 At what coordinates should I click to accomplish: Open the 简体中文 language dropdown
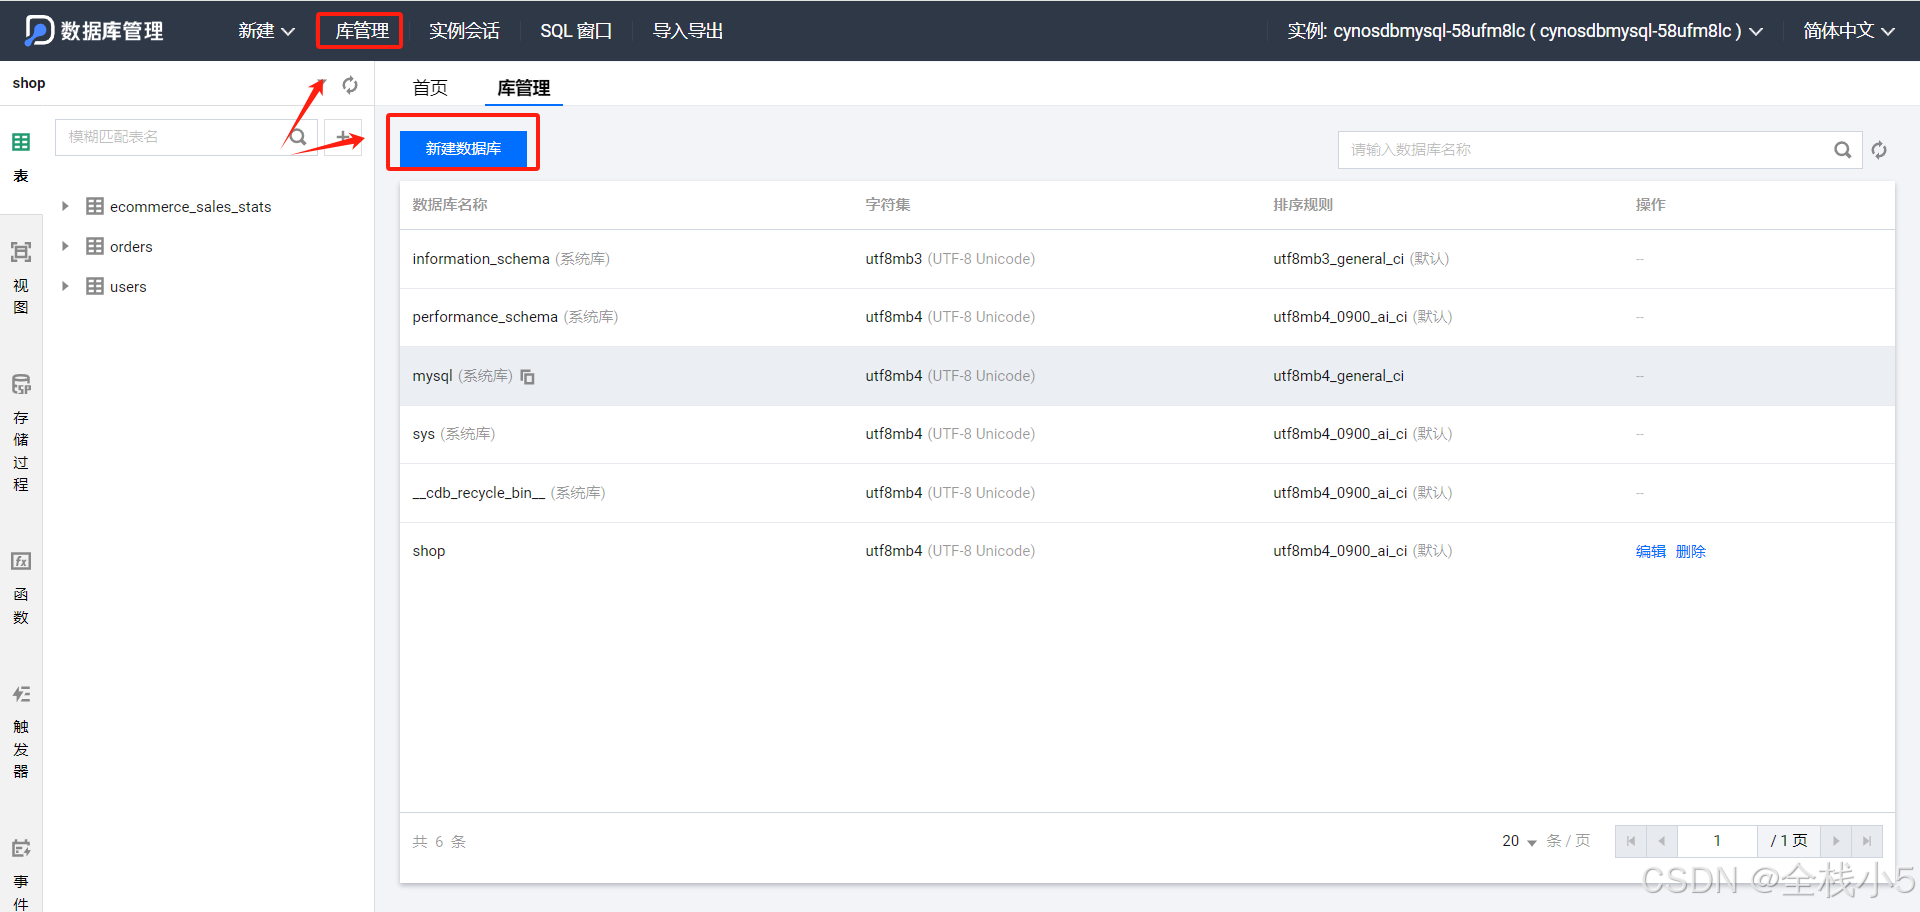(x=1849, y=31)
